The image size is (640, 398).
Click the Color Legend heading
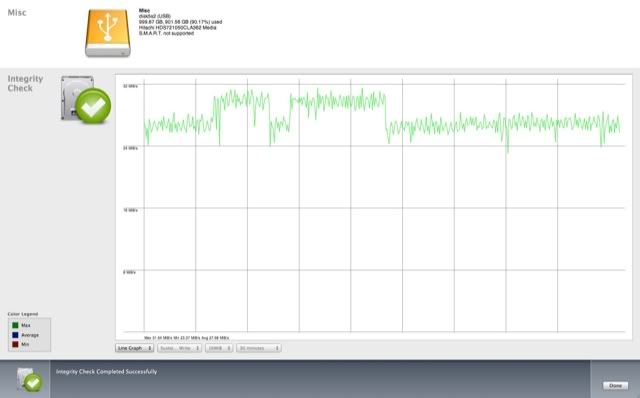[x=23, y=314]
